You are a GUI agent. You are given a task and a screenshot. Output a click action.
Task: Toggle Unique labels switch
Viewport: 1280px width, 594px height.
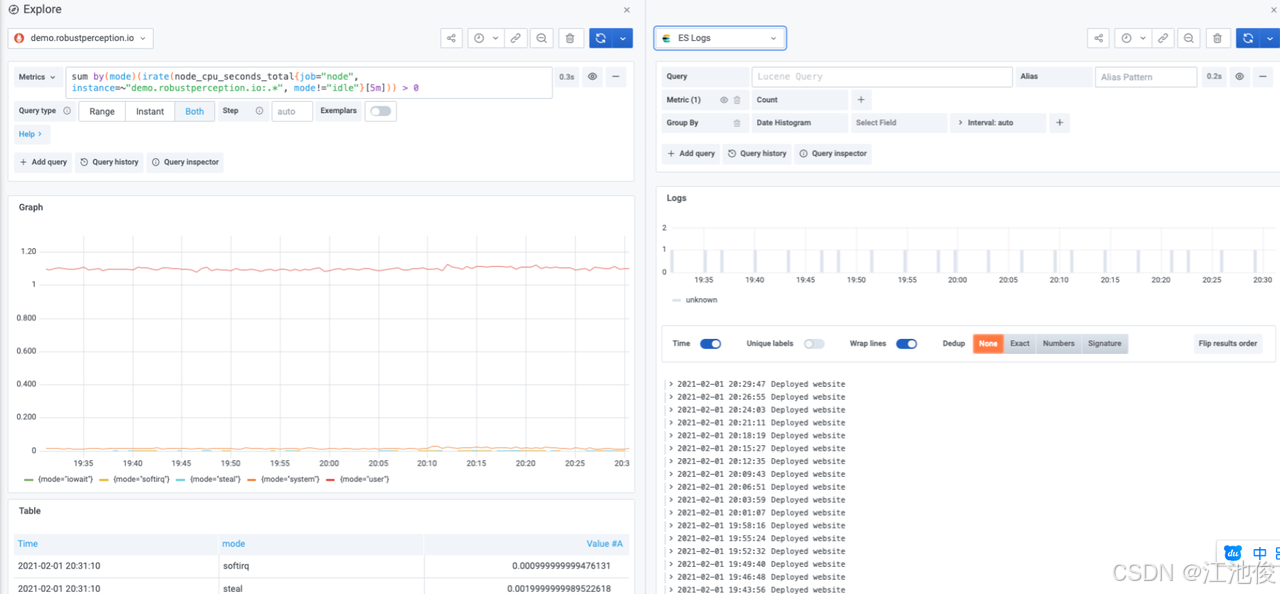(814, 344)
